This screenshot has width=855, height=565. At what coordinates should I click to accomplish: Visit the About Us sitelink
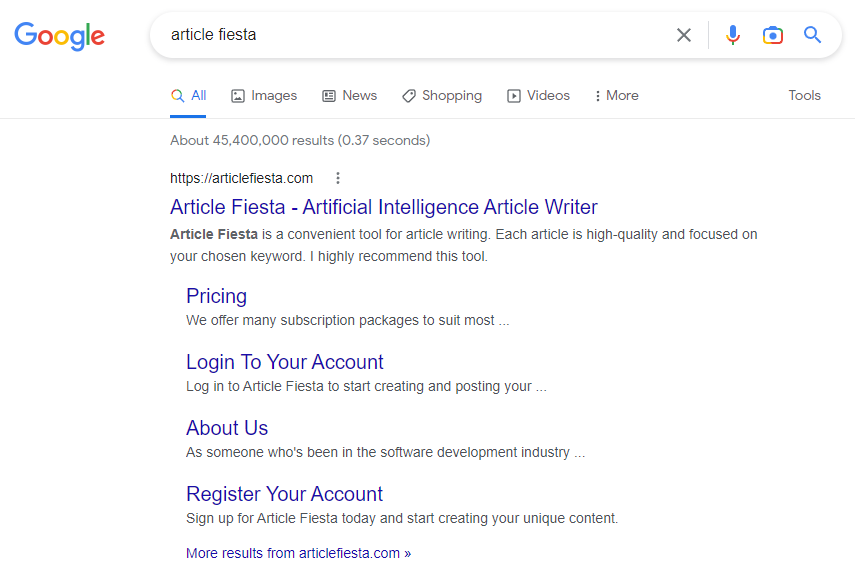click(227, 428)
